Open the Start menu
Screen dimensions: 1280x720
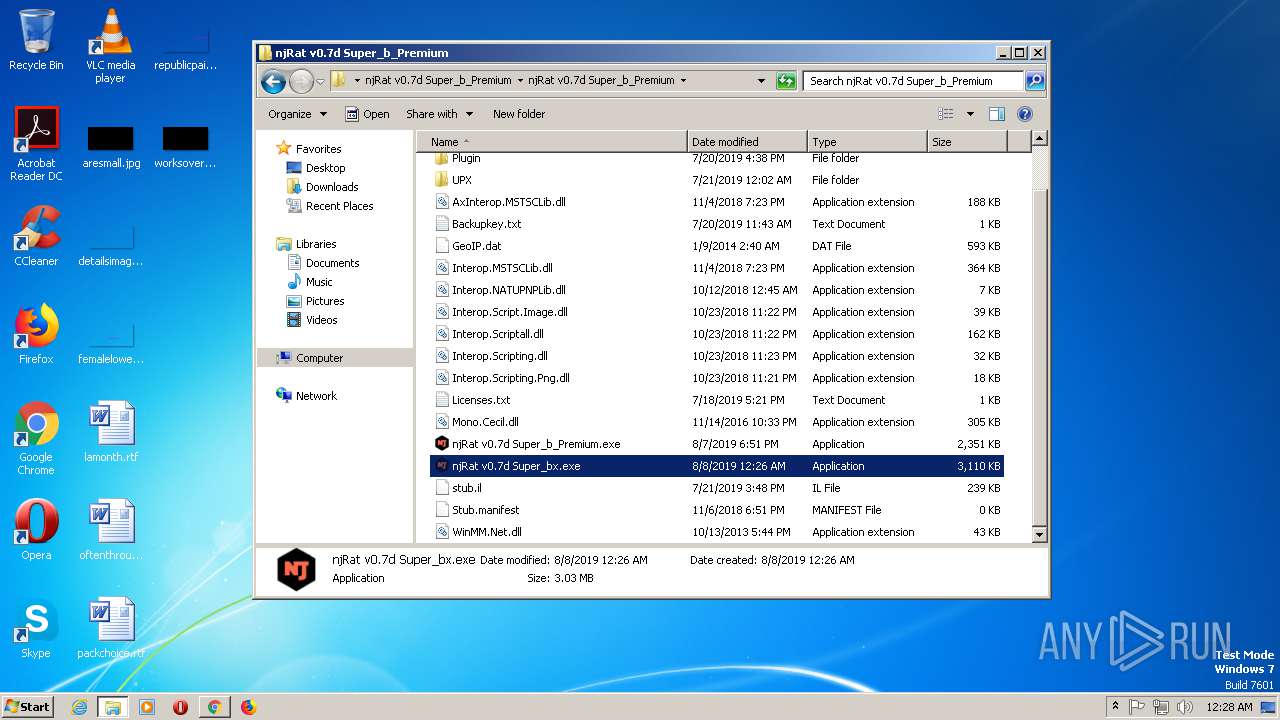click(28, 707)
